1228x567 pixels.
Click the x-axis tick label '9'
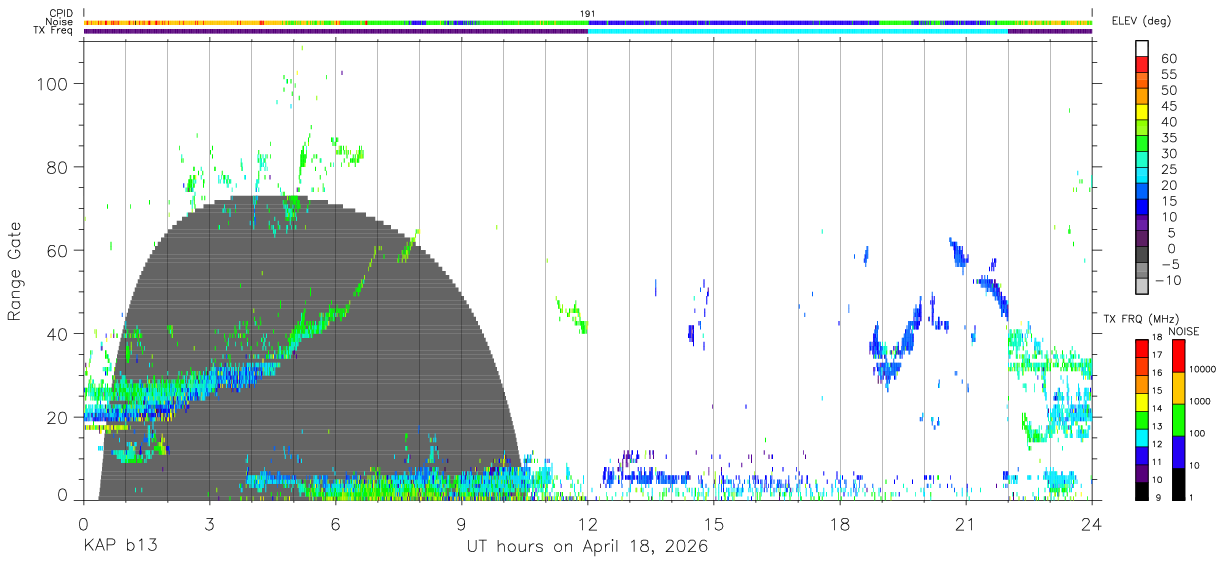(461, 523)
